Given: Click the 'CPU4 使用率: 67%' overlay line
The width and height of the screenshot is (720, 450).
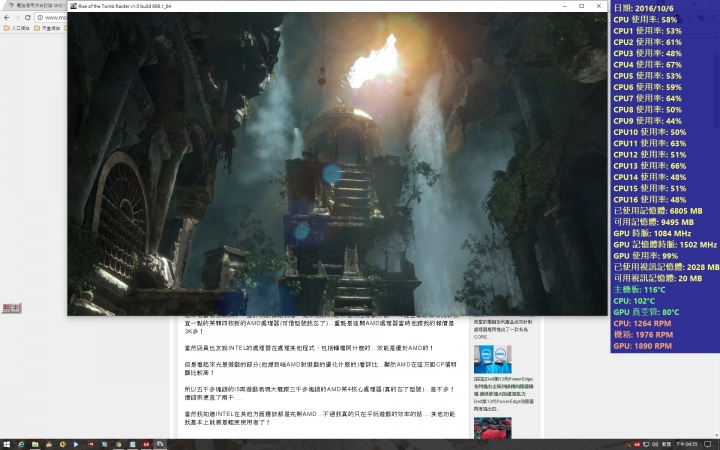Looking at the screenshot, I should coord(647,65).
